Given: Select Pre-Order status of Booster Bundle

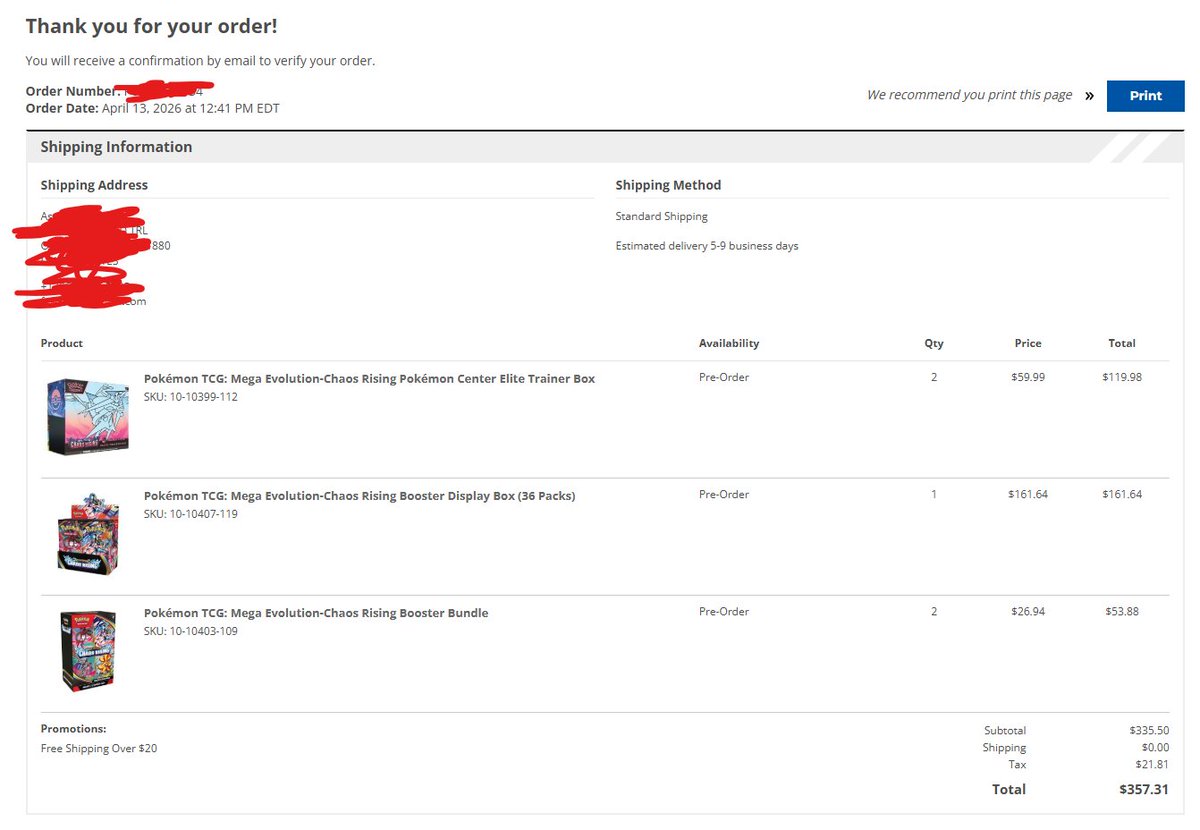Looking at the screenshot, I should [x=724, y=611].
